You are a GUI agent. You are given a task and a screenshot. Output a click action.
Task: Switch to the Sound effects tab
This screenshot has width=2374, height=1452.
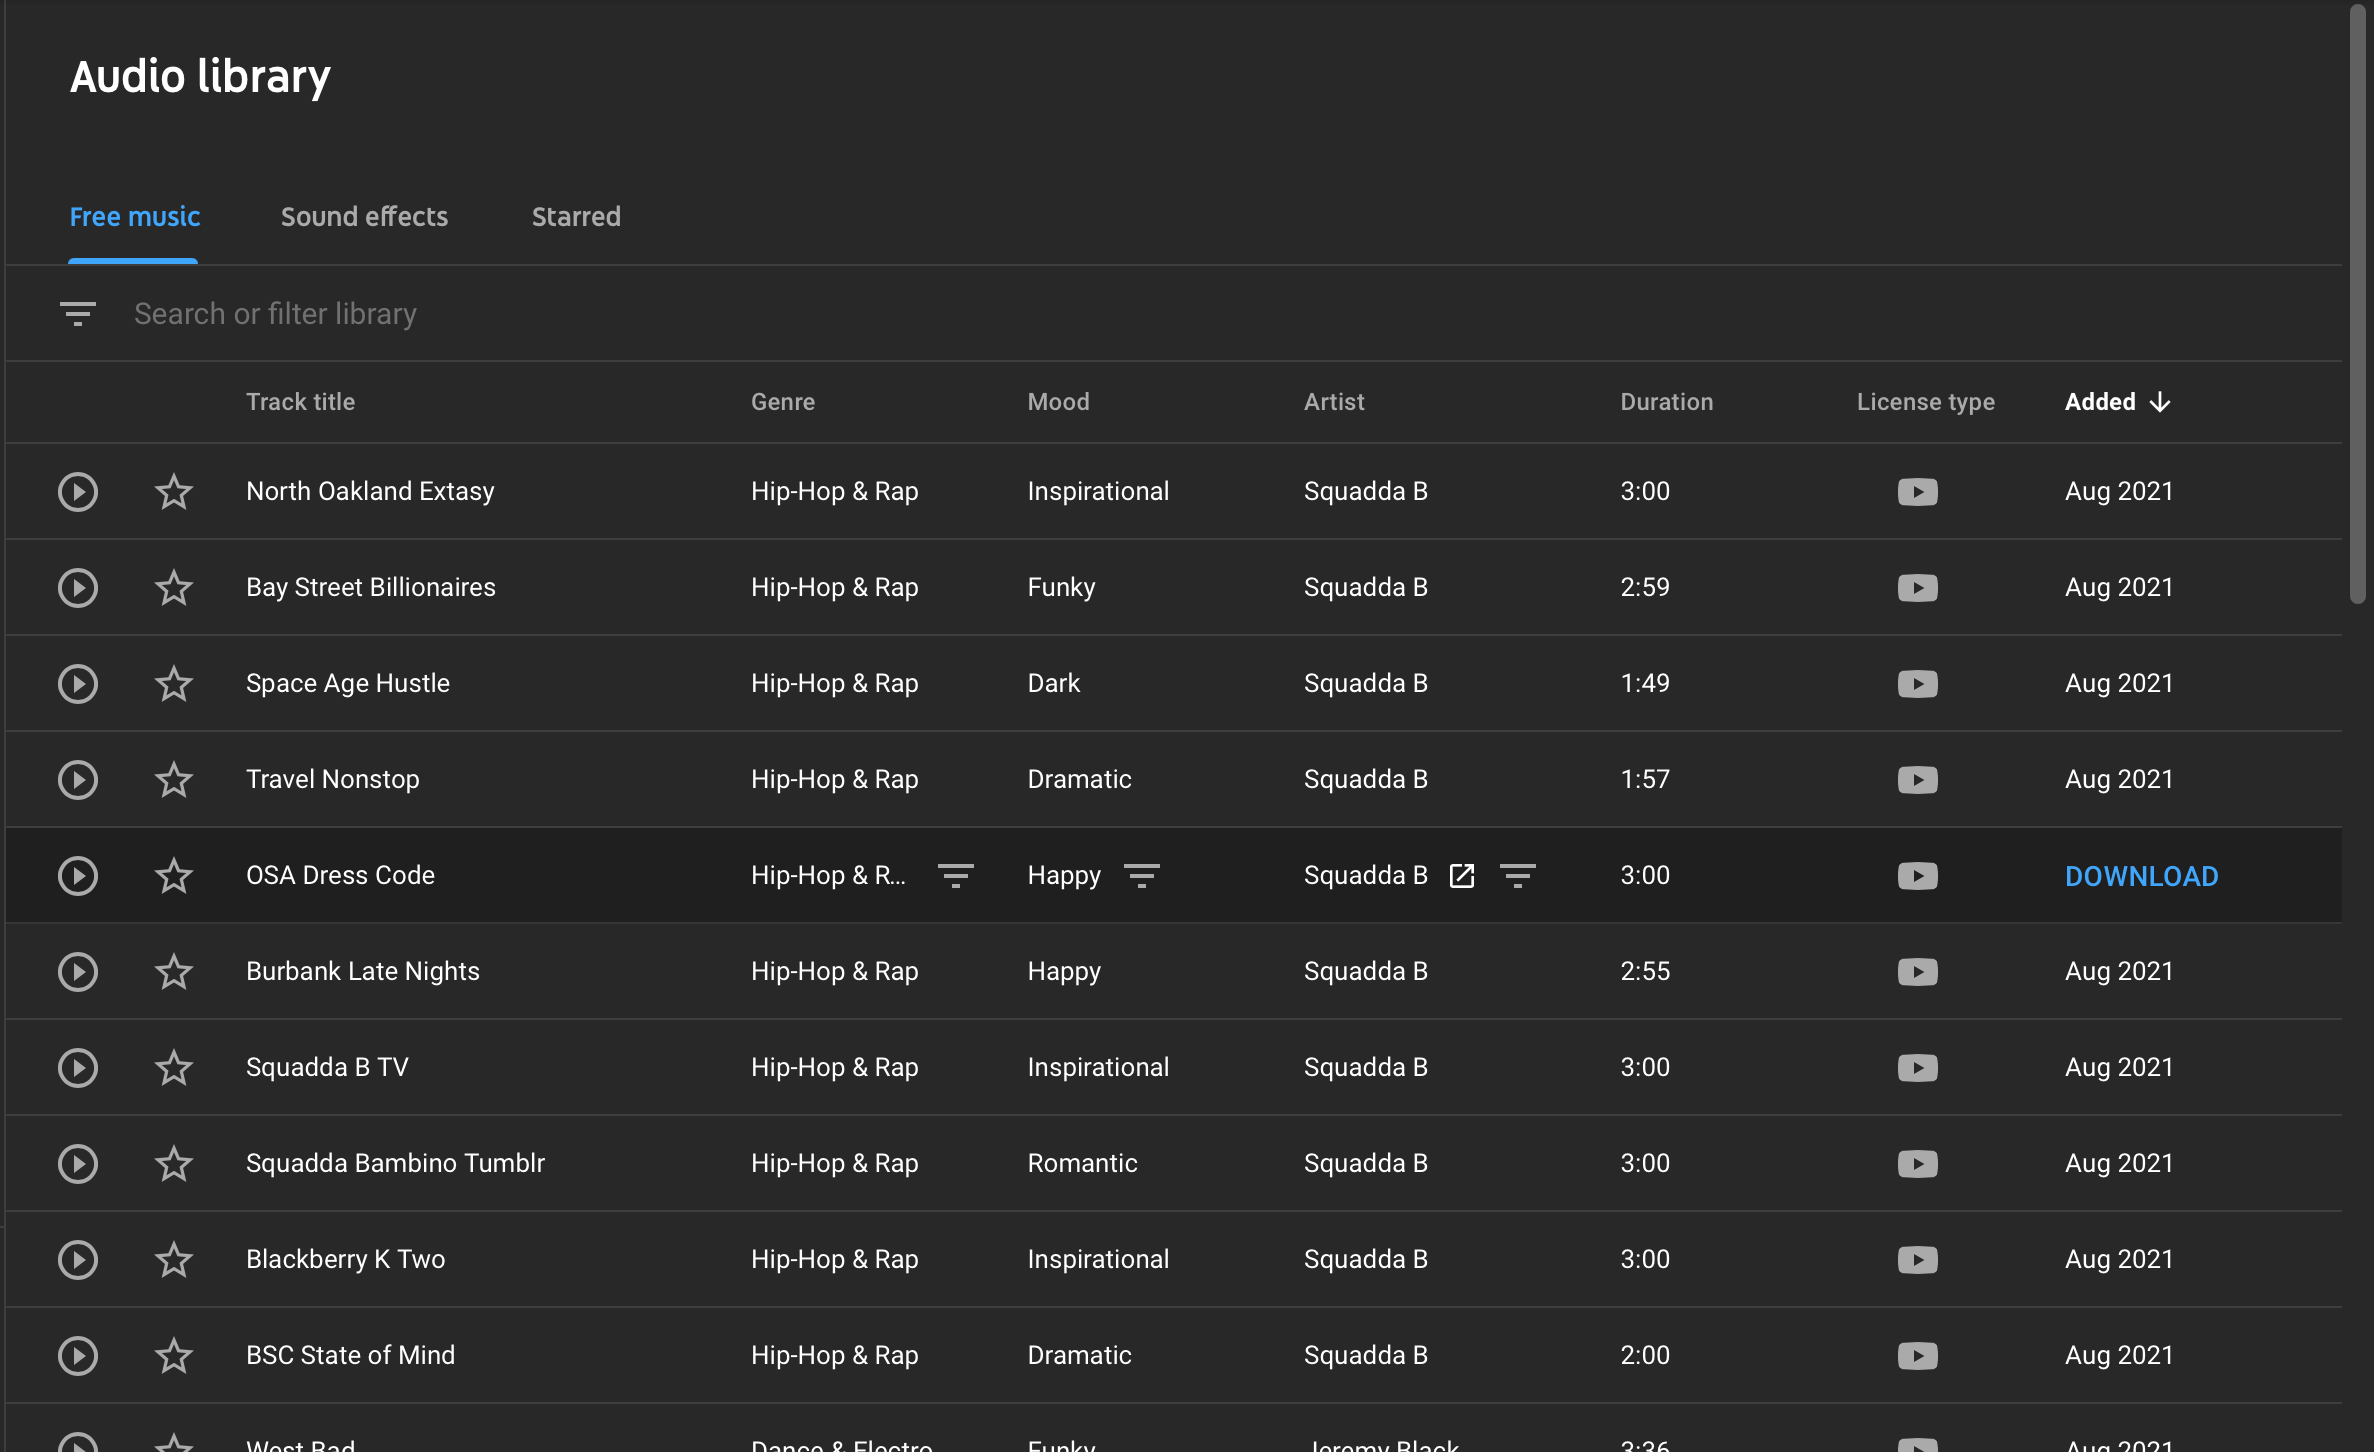pyautogui.click(x=364, y=217)
